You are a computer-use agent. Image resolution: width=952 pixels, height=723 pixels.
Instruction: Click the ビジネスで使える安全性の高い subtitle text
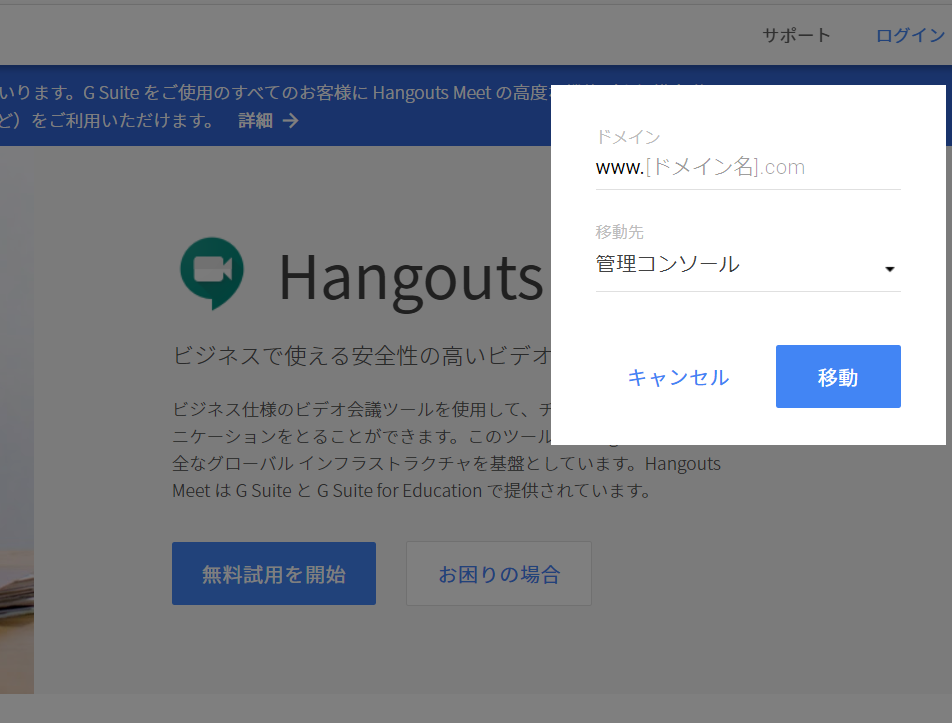362,356
